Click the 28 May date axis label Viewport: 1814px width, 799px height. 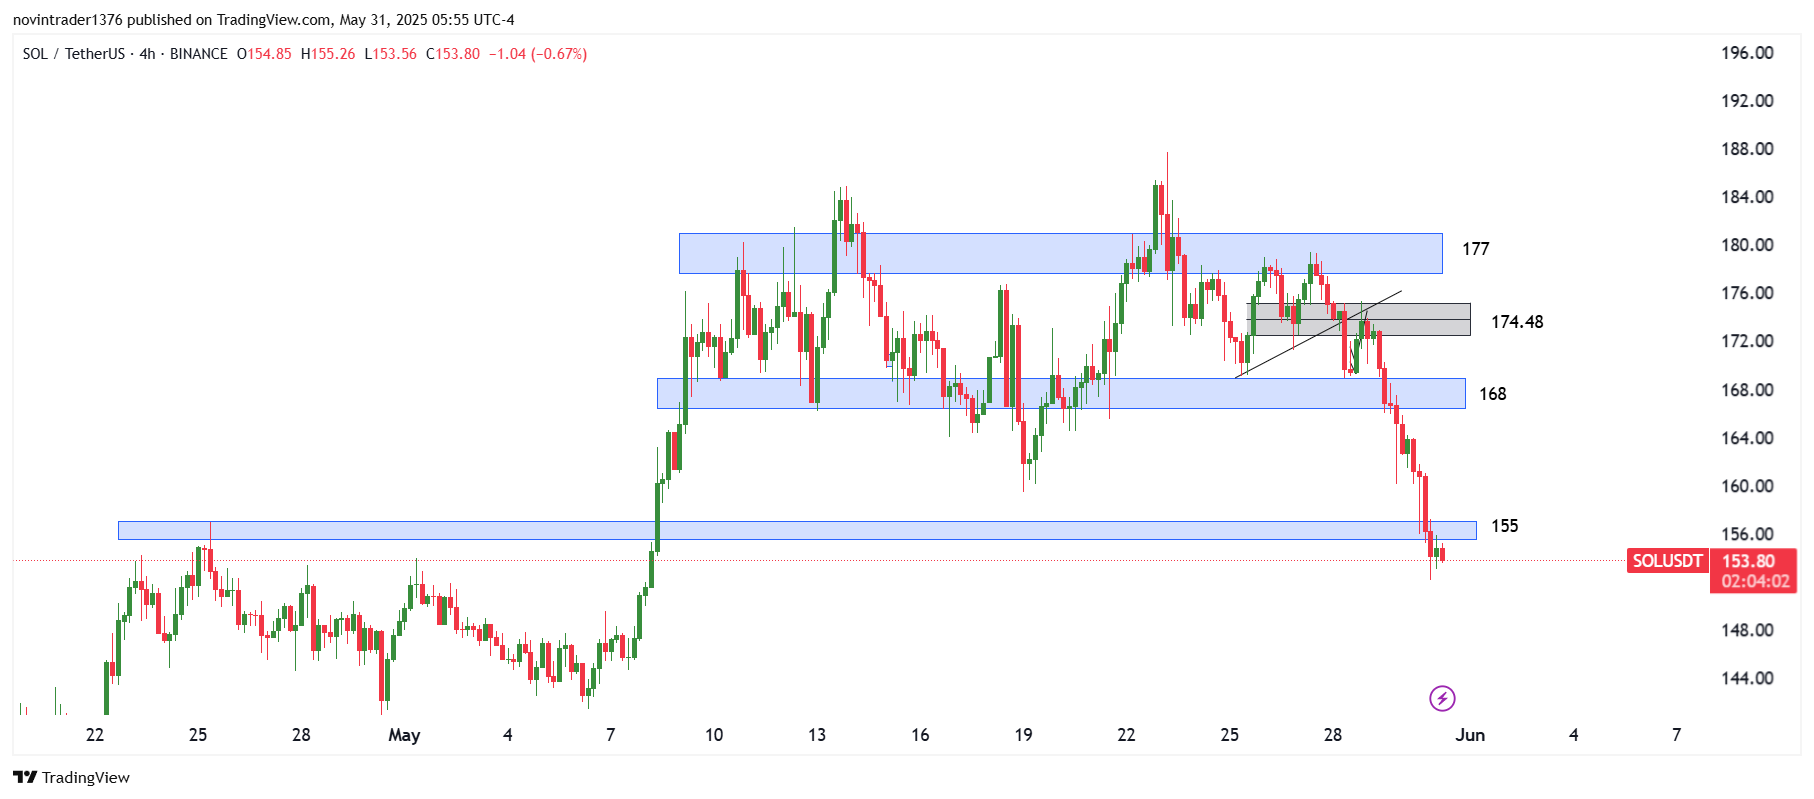pos(1333,735)
